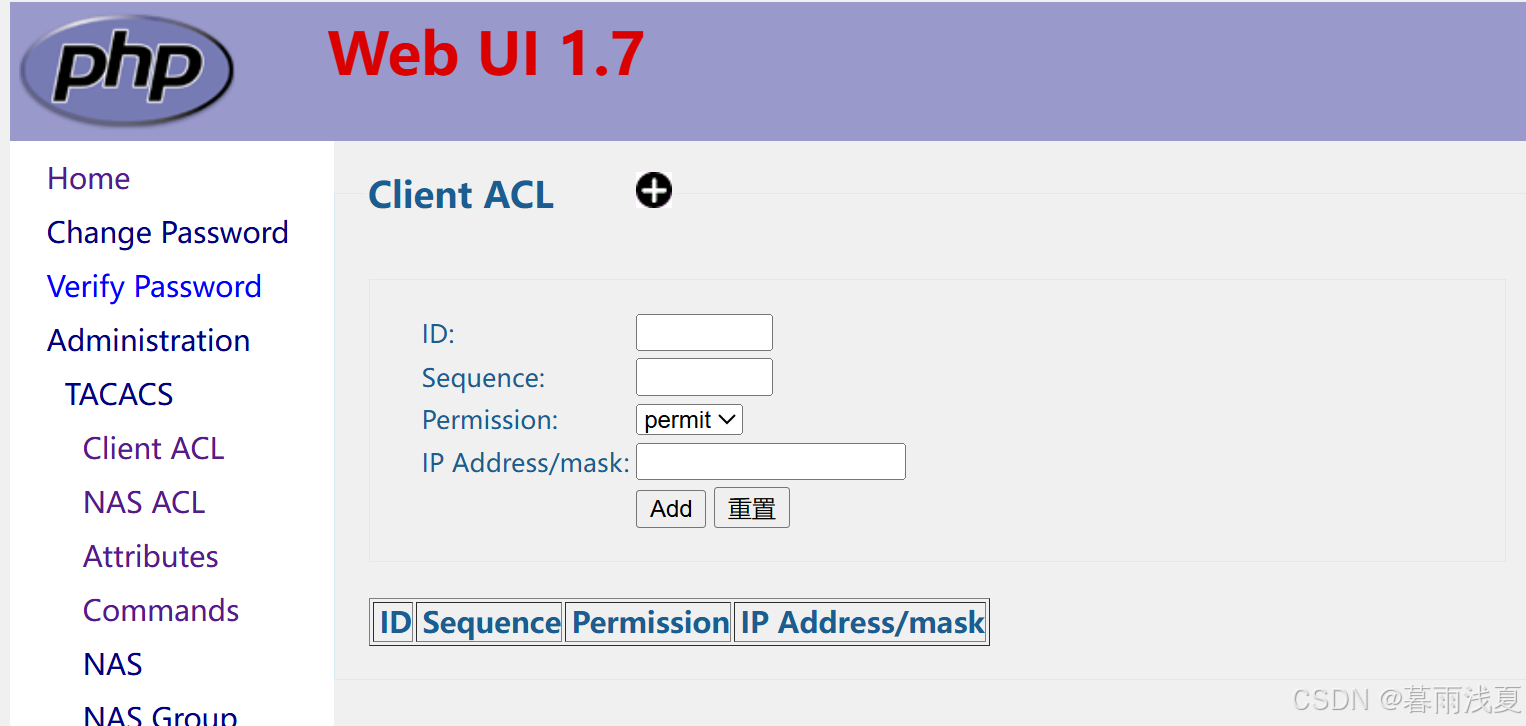Open the Change Password page
The image size is (1526, 726).
point(167,232)
